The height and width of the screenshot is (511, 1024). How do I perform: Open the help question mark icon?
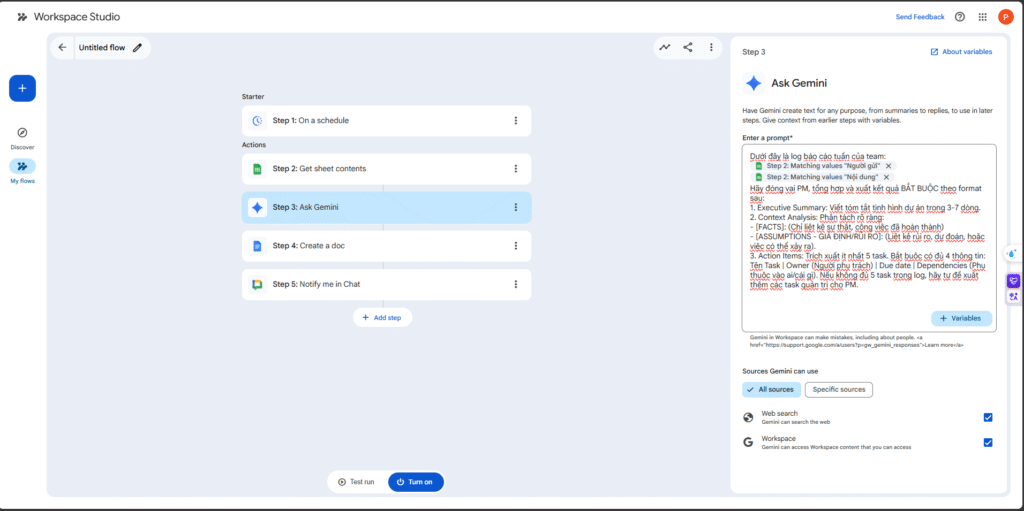[960, 17]
